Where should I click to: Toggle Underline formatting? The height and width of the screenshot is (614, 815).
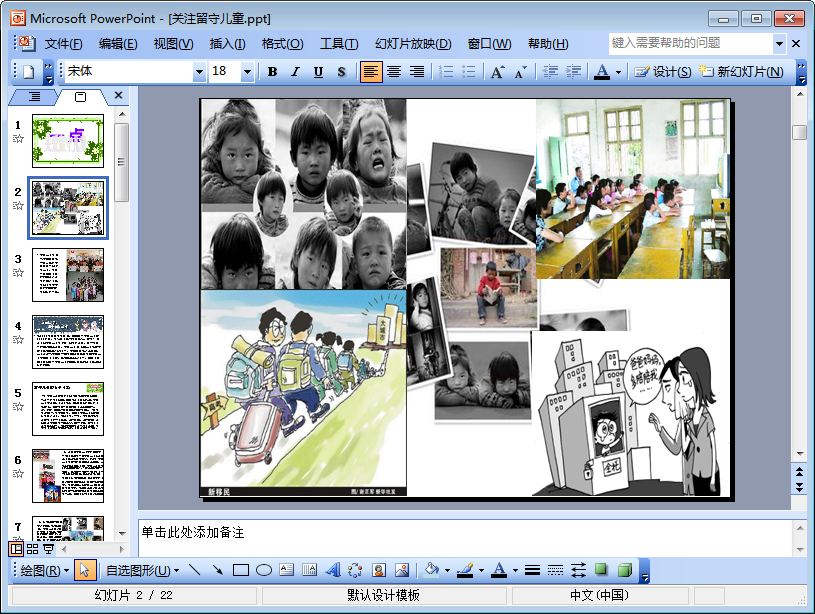pyautogui.click(x=318, y=72)
